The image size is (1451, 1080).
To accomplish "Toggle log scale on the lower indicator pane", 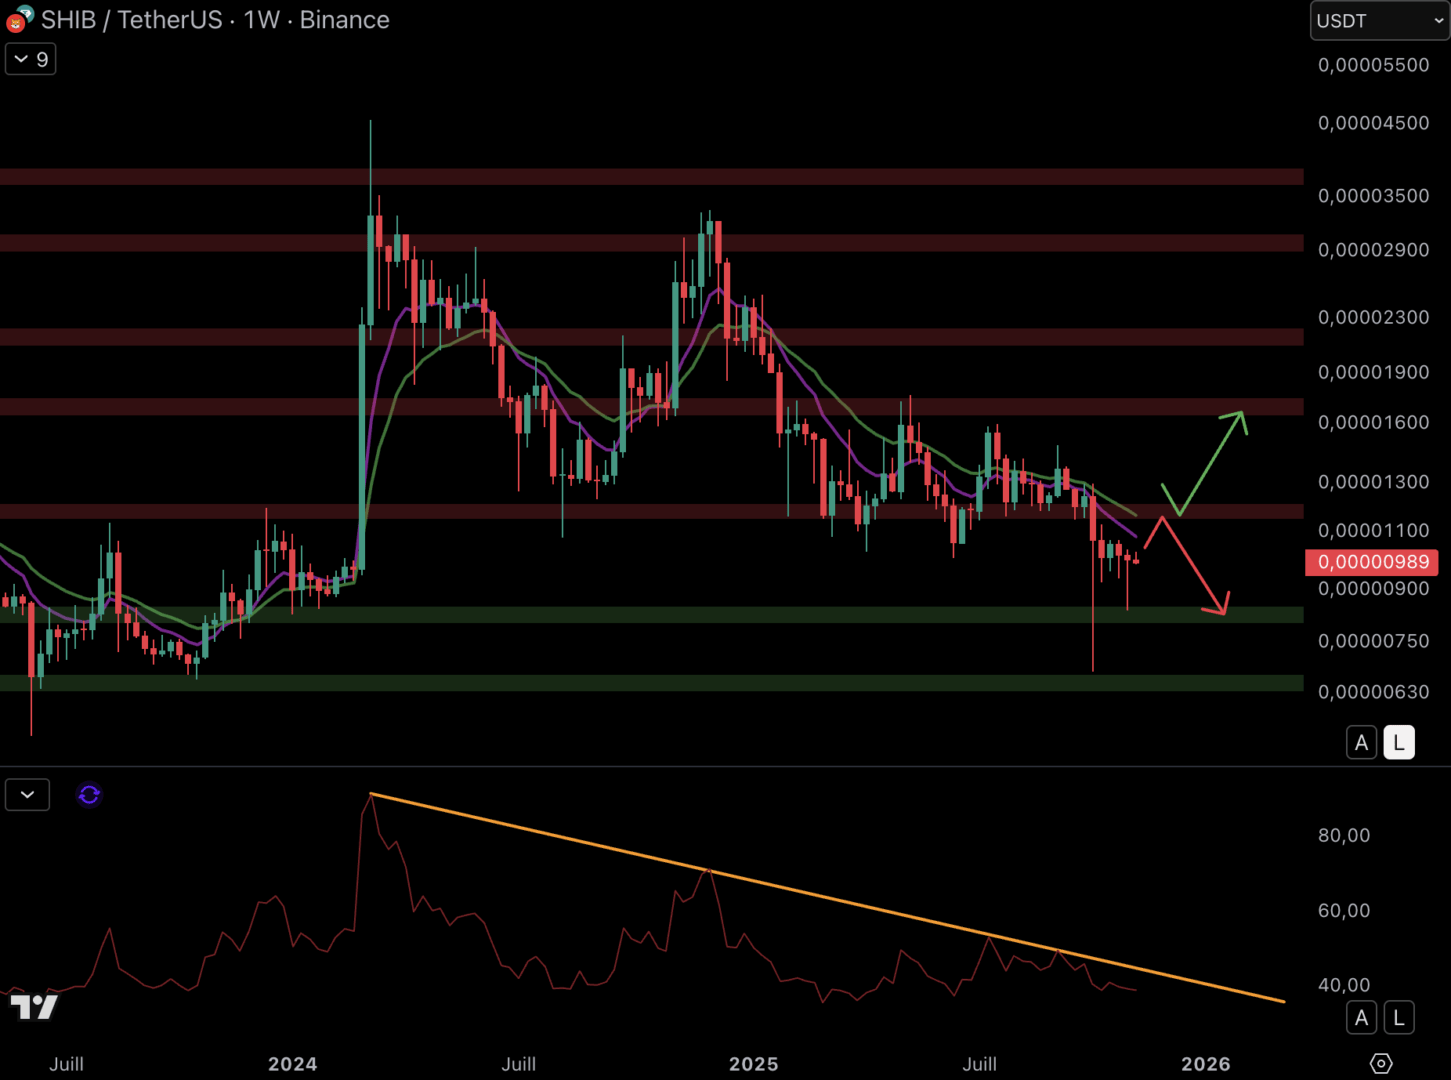I will (x=1398, y=1018).
